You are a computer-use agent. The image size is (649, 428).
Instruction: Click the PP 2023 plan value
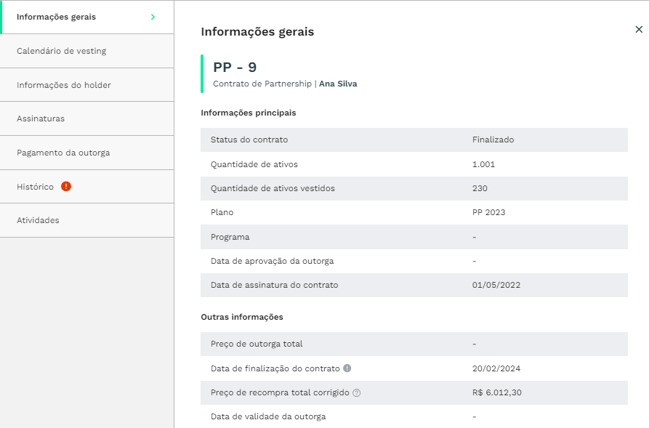[x=489, y=212]
